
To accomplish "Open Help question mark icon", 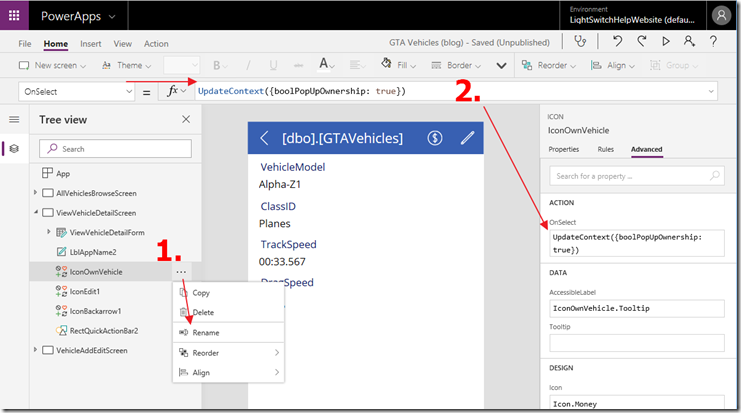I will (x=713, y=42).
